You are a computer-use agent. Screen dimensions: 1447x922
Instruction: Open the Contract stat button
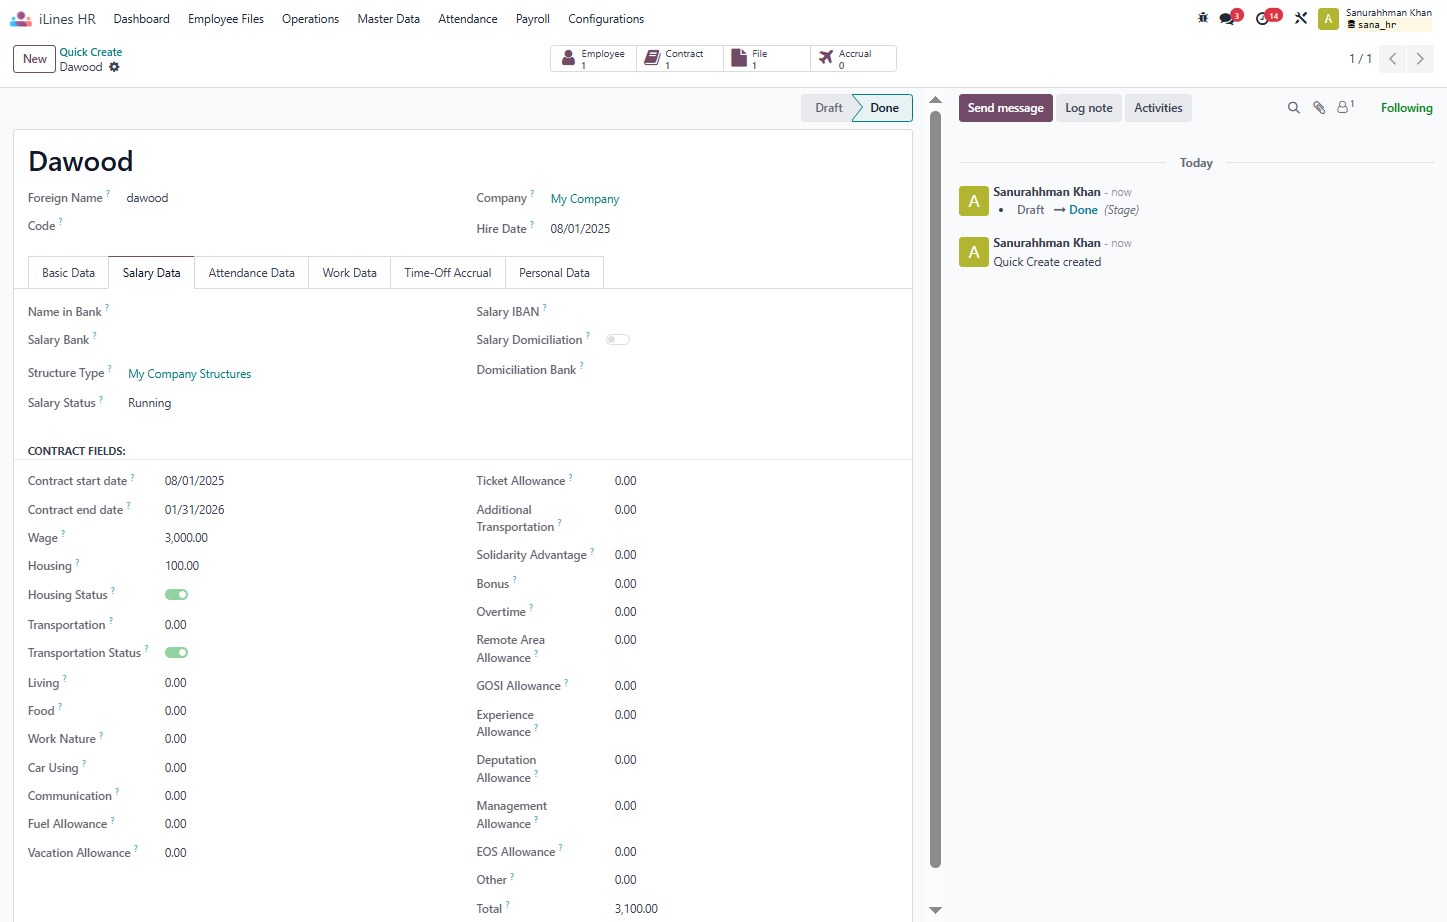coord(680,59)
